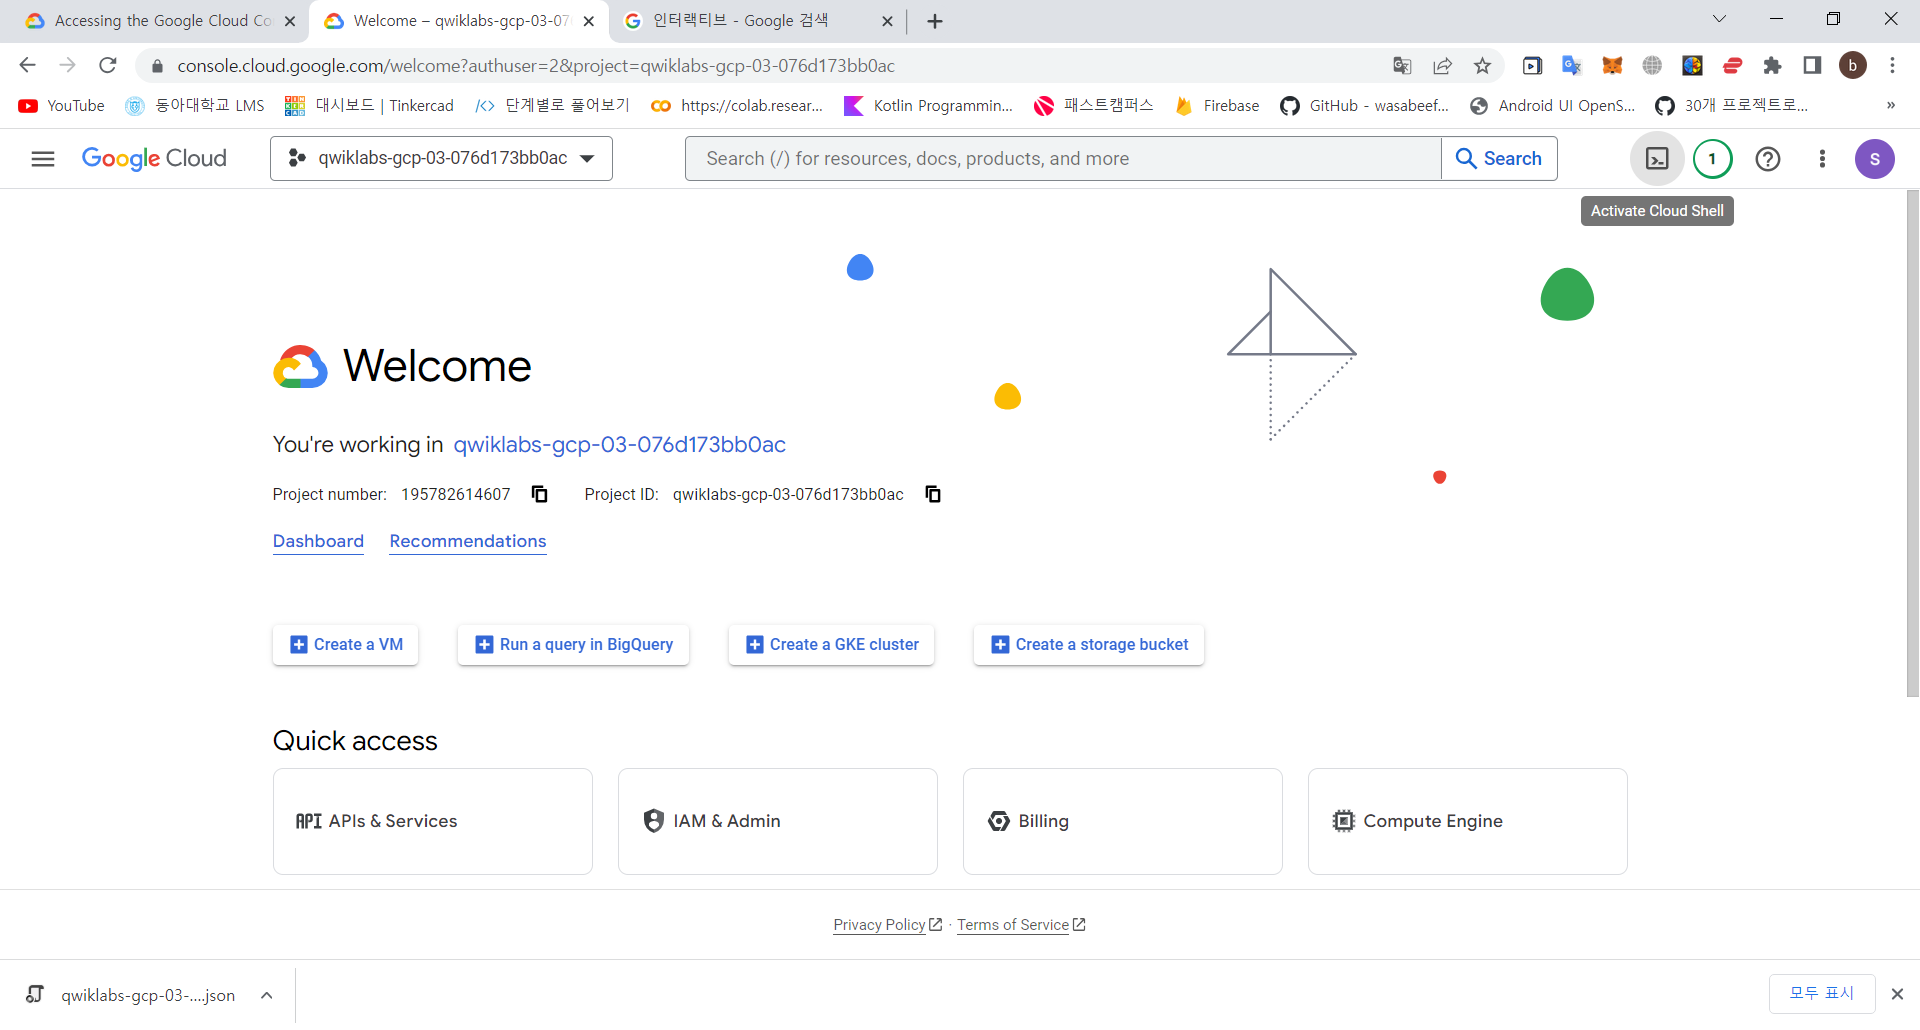Viewport: 1920px width, 1030px height.
Task: Open Chrome three-dot menu
Action: [x=1892, y=66]
